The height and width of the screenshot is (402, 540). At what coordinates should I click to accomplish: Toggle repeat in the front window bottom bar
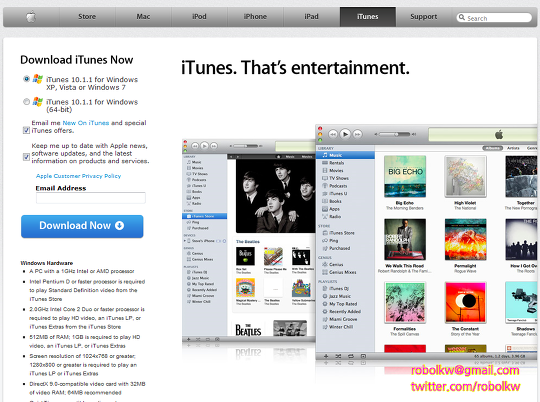[351, 356]
